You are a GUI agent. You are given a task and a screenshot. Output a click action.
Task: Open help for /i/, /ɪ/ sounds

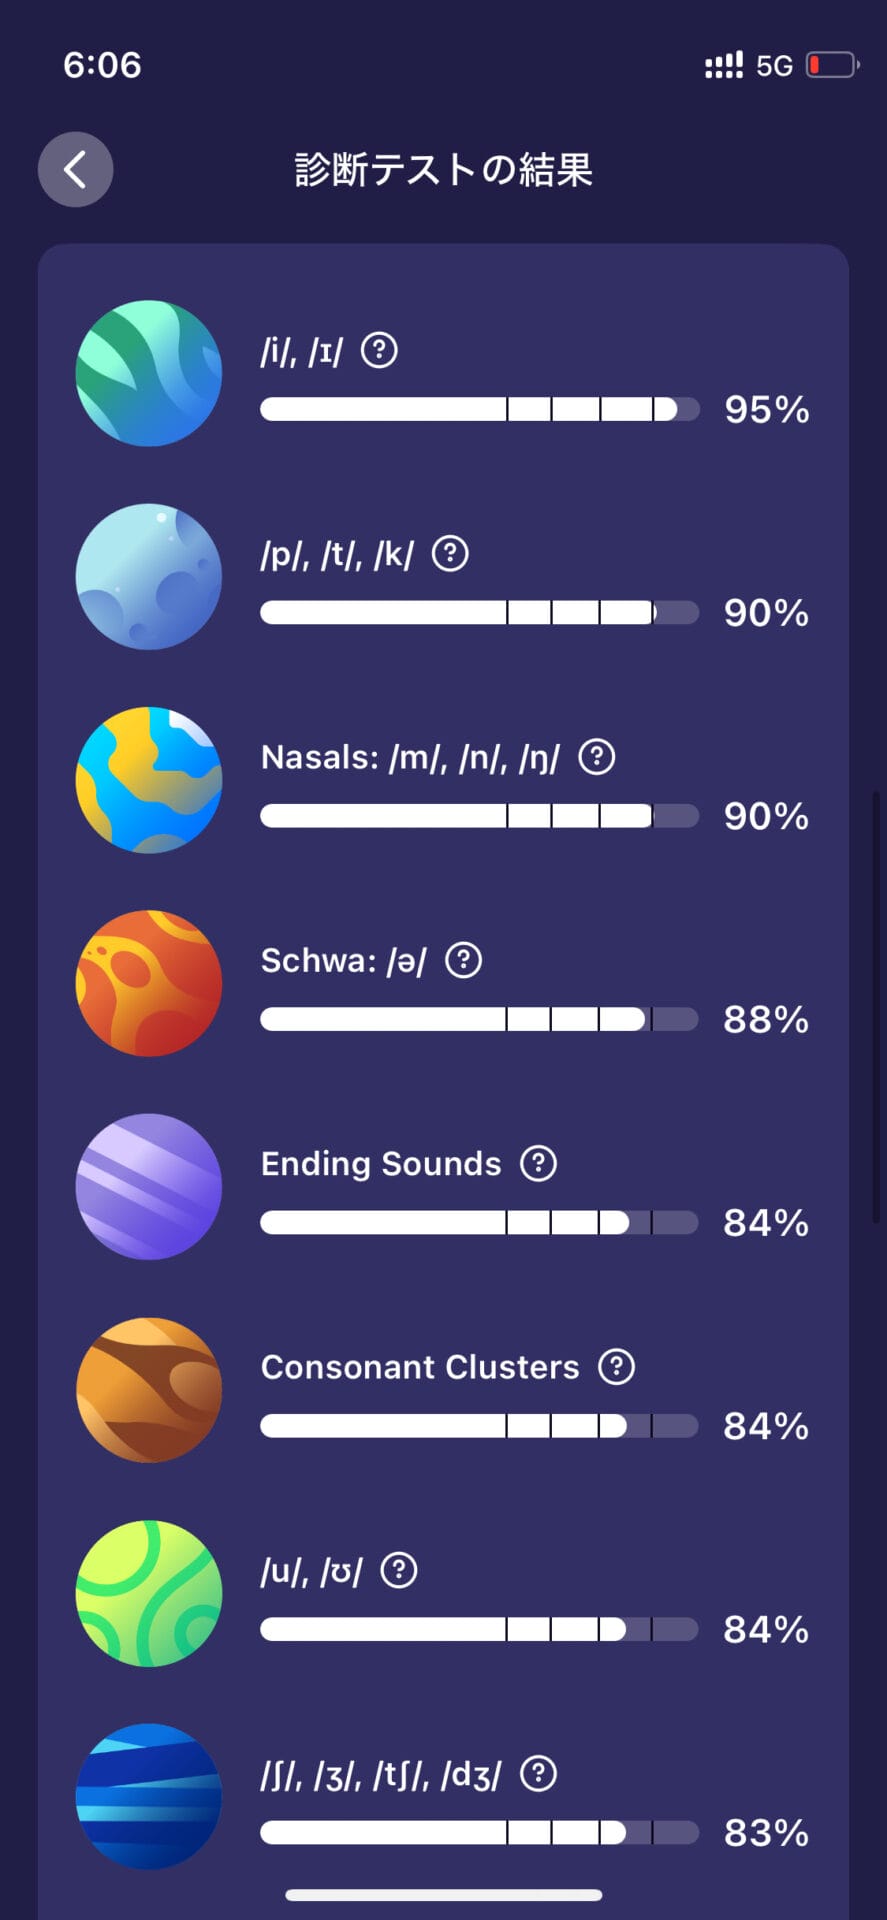click(x=379, y=351)
